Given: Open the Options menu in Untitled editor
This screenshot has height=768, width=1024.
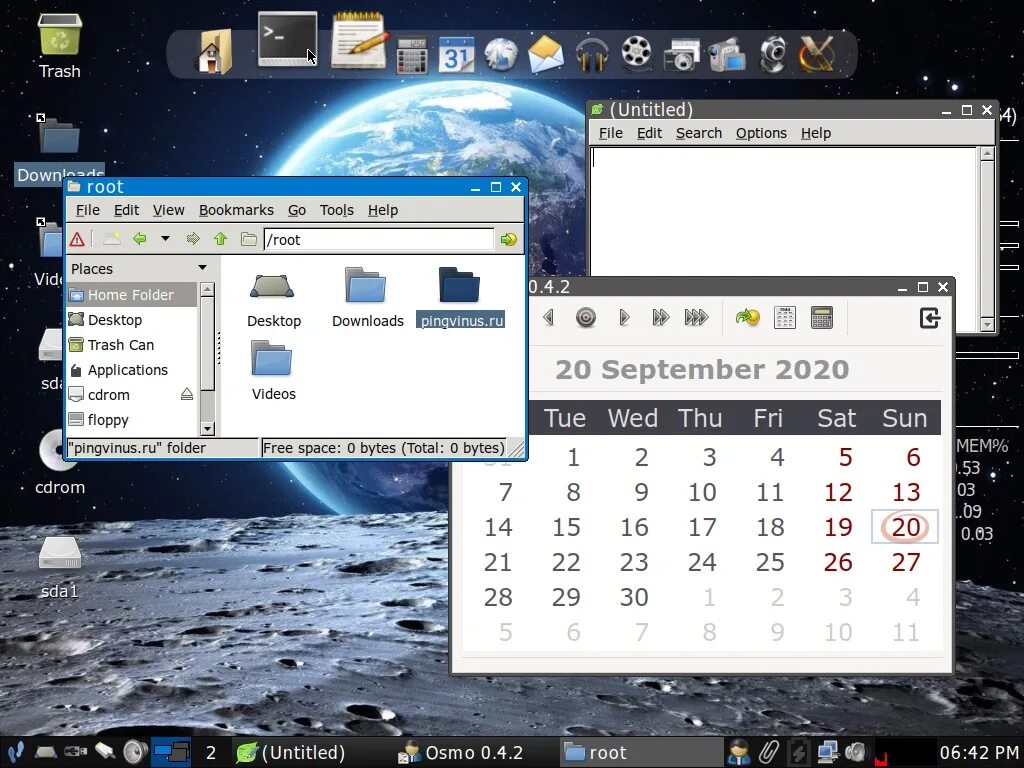Looking at the screenshot, I should point(761,133).
